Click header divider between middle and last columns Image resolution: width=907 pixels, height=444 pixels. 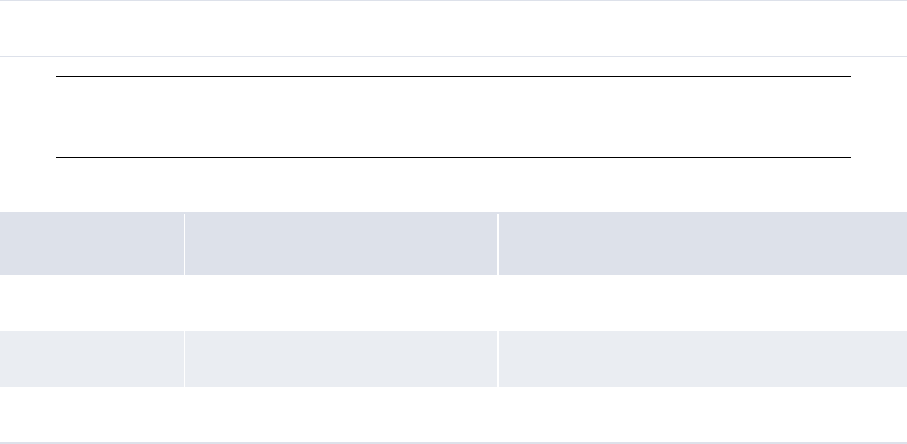coord(497,243)
